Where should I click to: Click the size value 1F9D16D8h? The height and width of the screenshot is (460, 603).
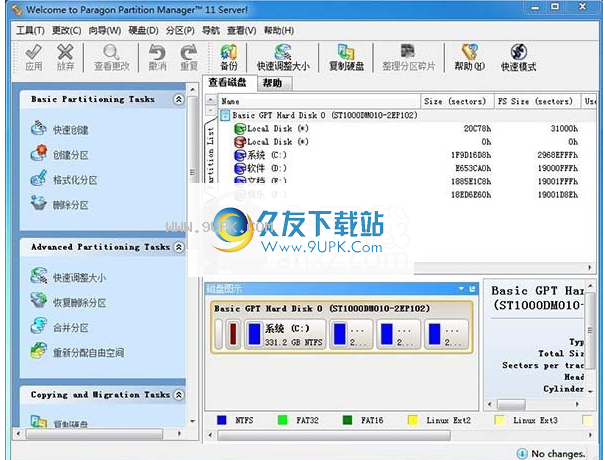click(471, 155)
